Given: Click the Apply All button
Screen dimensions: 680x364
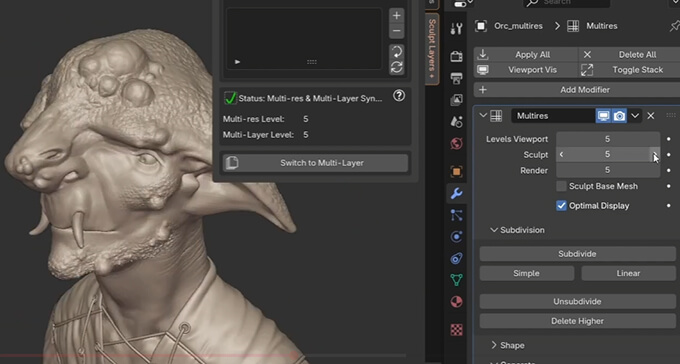Looking at the screenshot, I should (526, 54).
